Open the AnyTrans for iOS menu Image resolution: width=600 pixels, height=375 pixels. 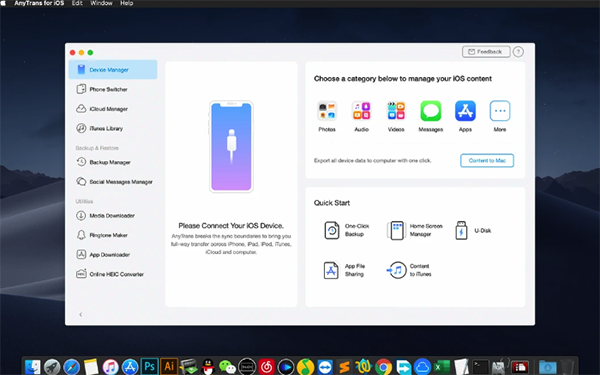click(39, 3)
